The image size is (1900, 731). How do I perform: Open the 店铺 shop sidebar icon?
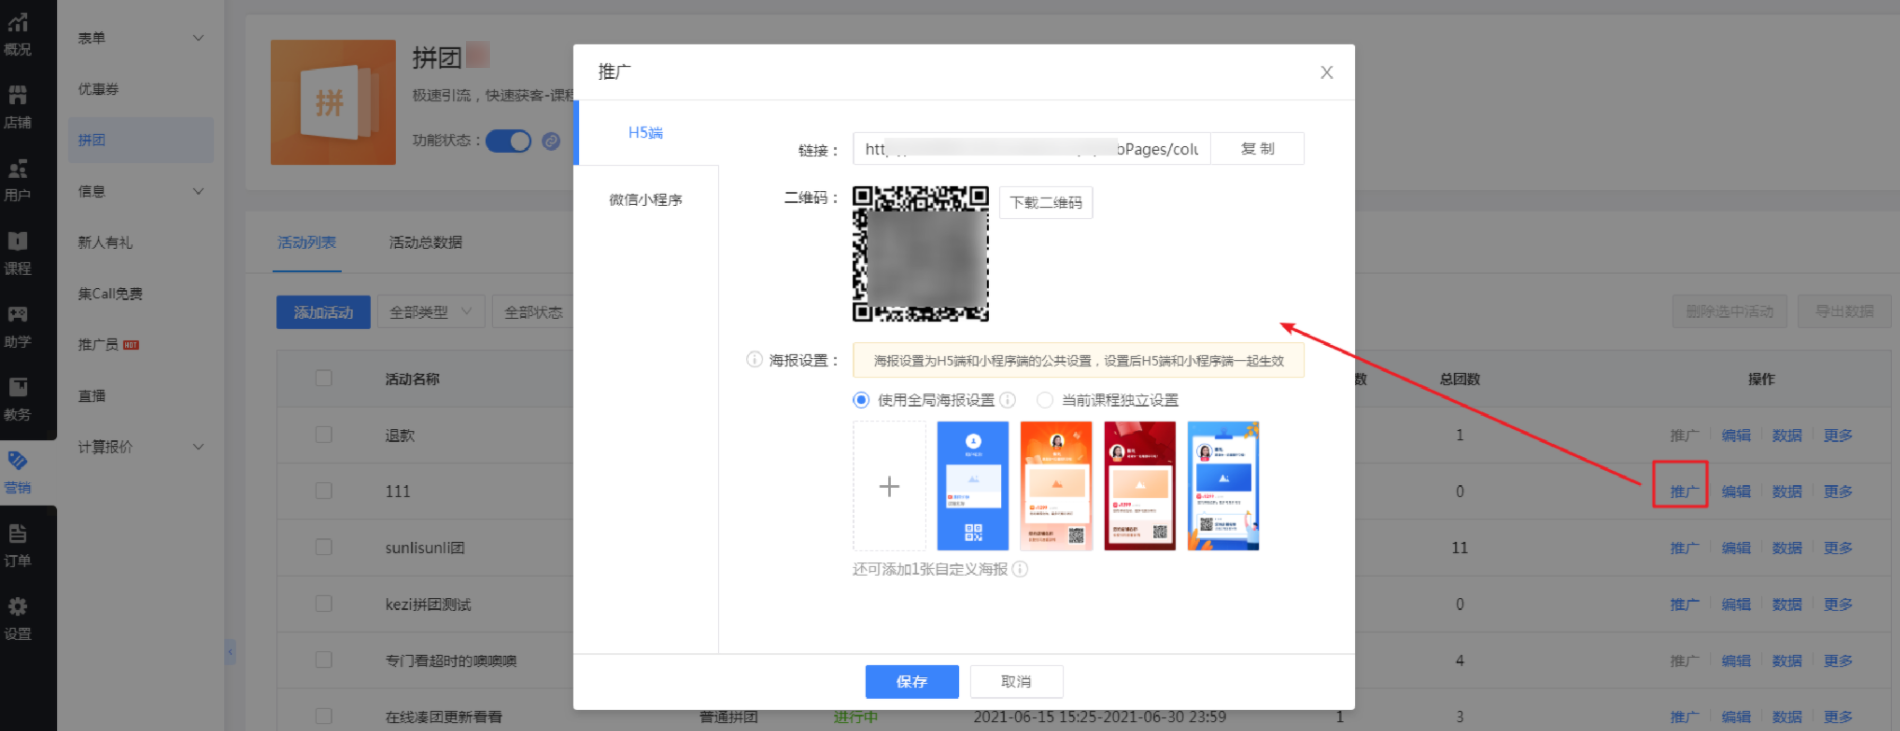pyautogui.click(x=18, y=108)
